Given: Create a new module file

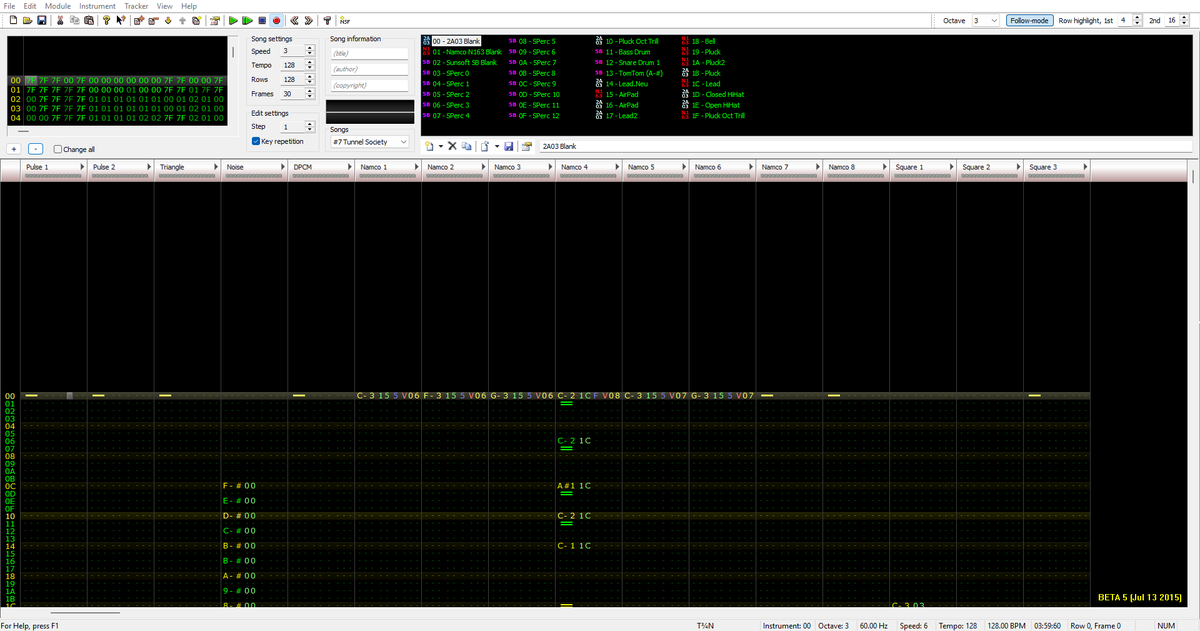Looking at the screenshot, I should [13, 20].
